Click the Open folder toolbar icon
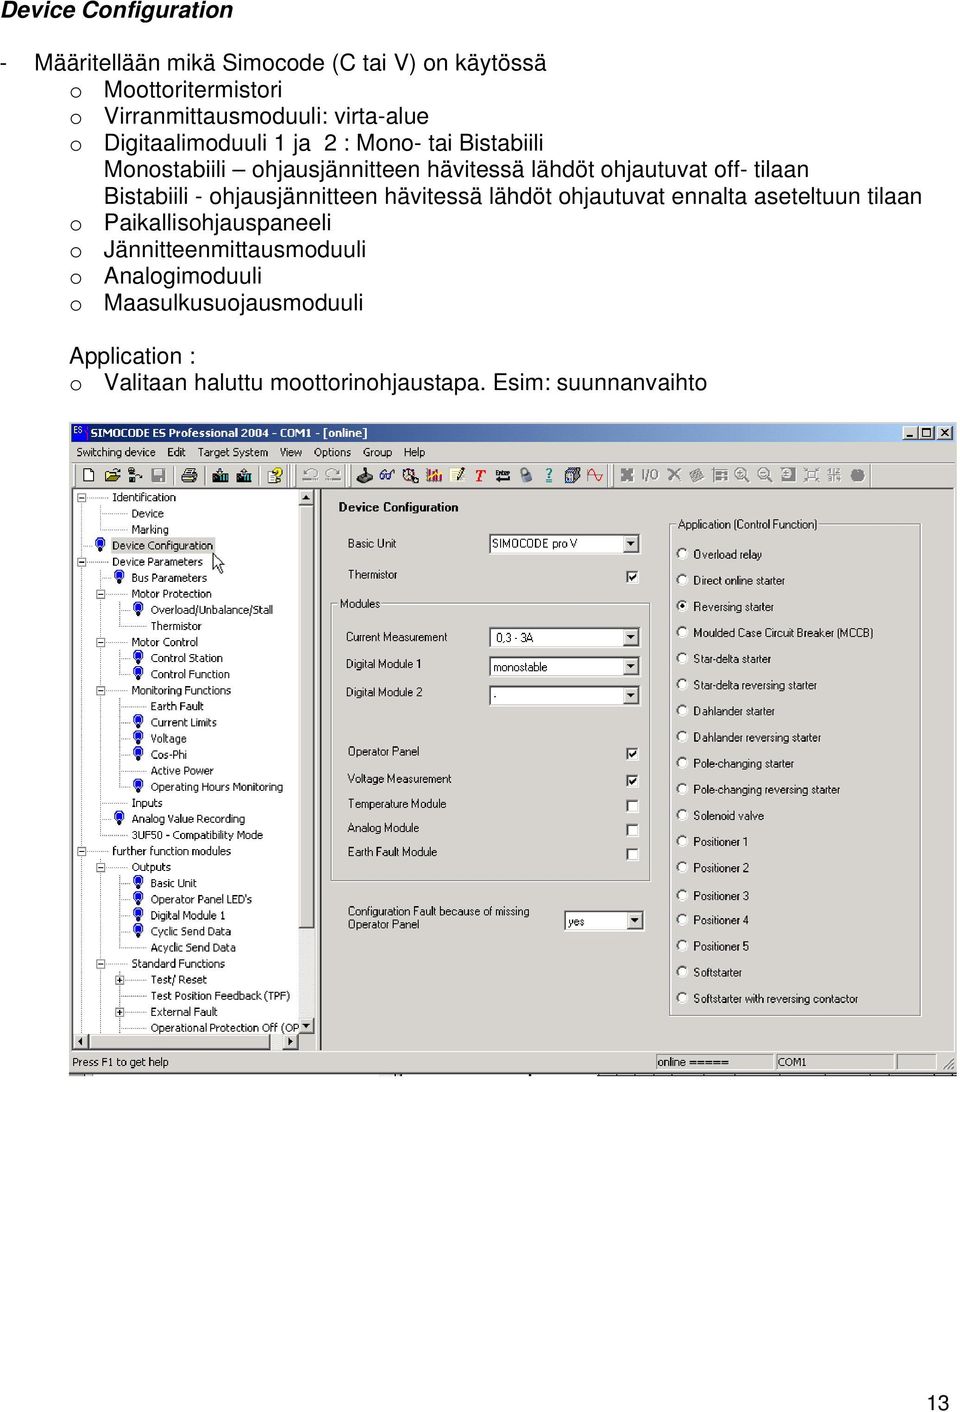Image resolution: width=960 pixels, height=1412 pixels. pos(112,475)
